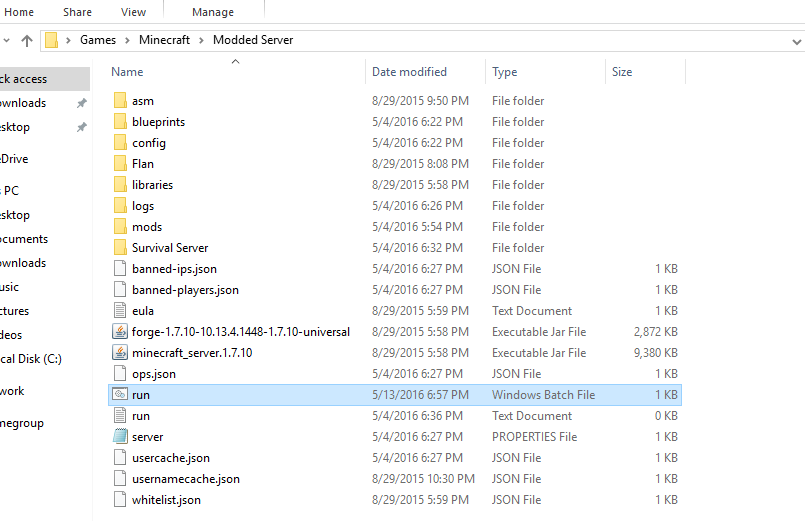Screen dimensions: 805x521
Task: Select the minecraft_server.1.7.10 file name
Action: [192, 353]
